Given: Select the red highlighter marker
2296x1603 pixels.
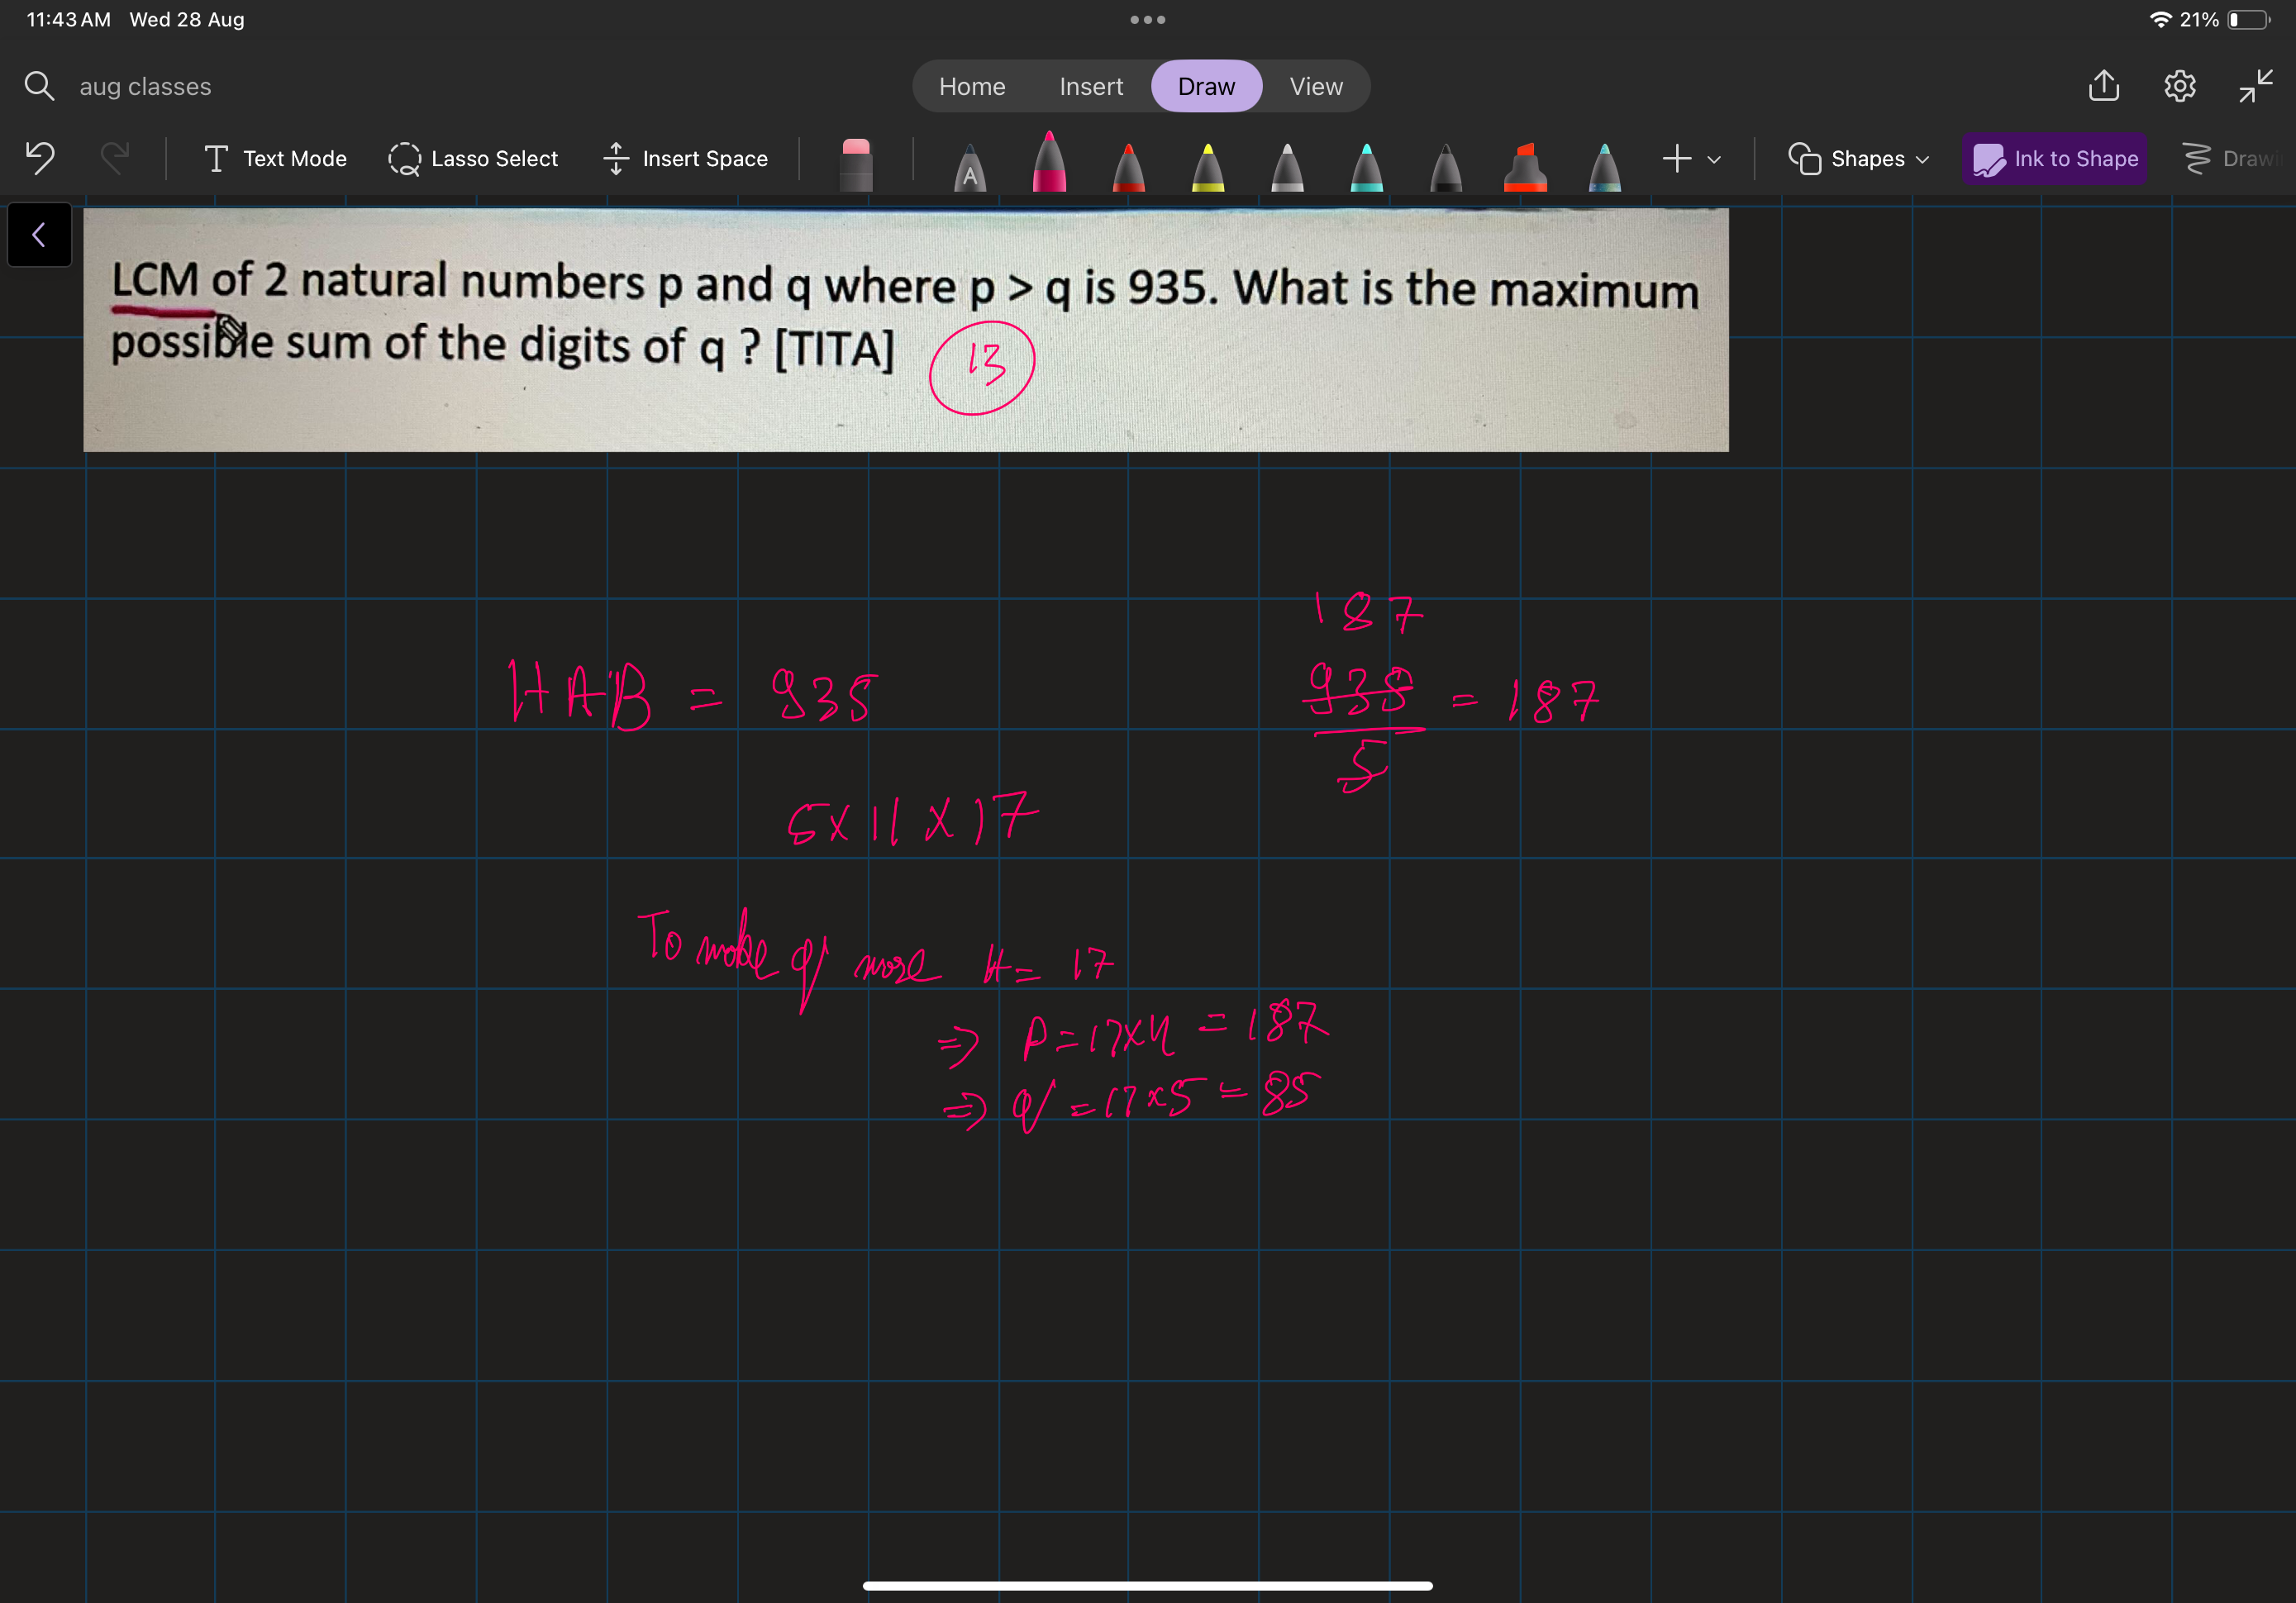Looking at the screenshot, I should tap(1525, 165).
